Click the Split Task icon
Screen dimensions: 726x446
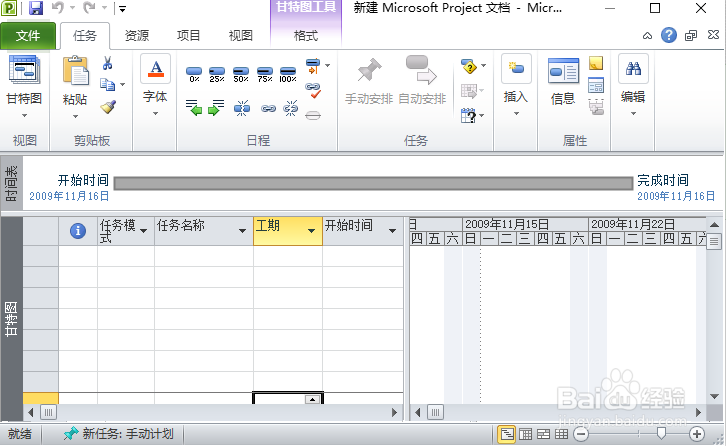[x=242, y=108]
